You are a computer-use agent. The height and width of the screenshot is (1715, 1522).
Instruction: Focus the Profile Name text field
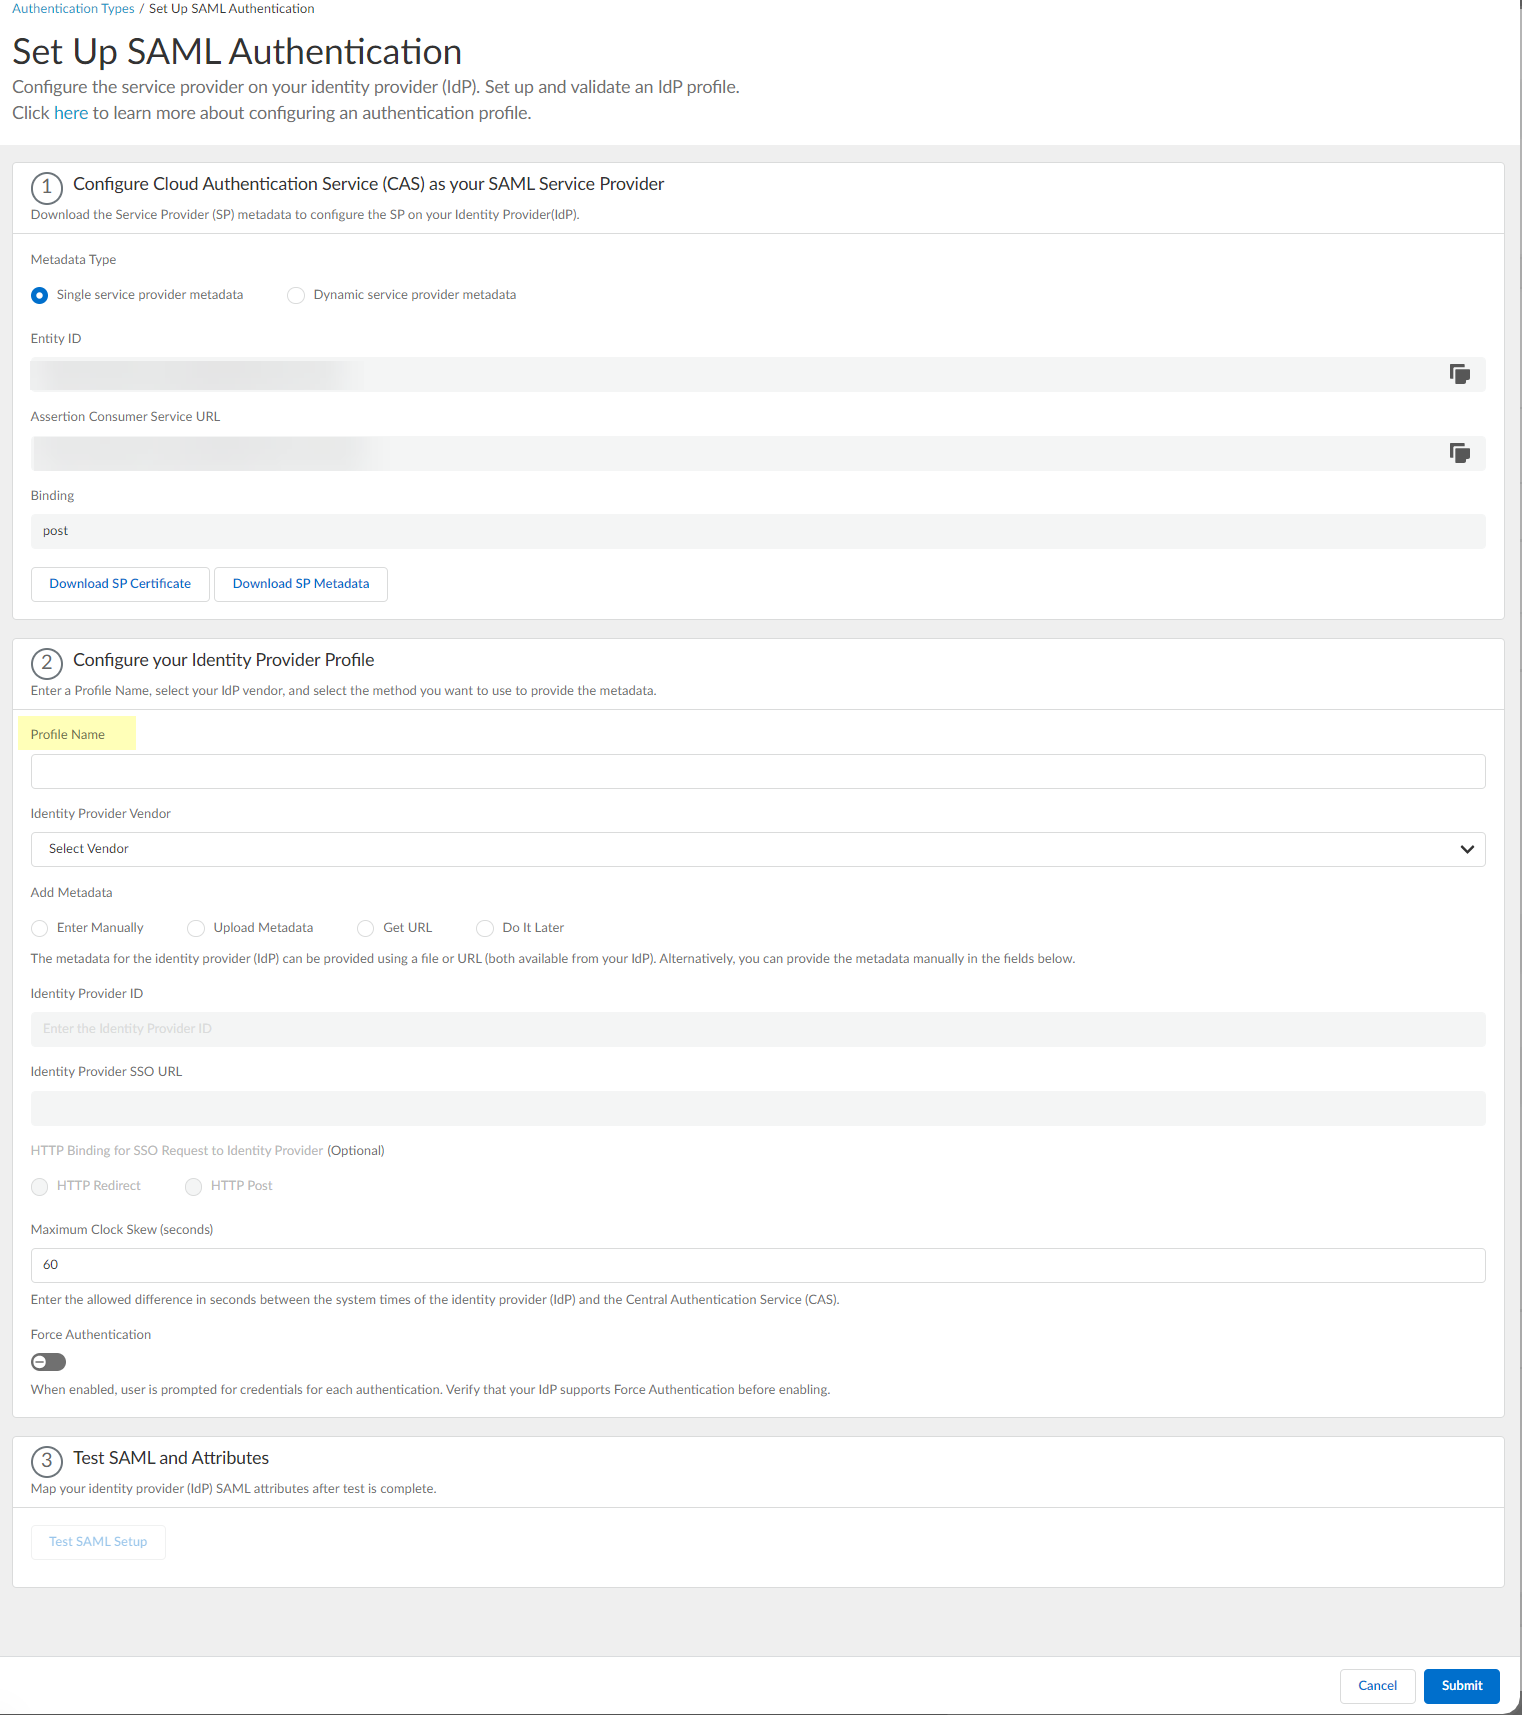point(757,771)
